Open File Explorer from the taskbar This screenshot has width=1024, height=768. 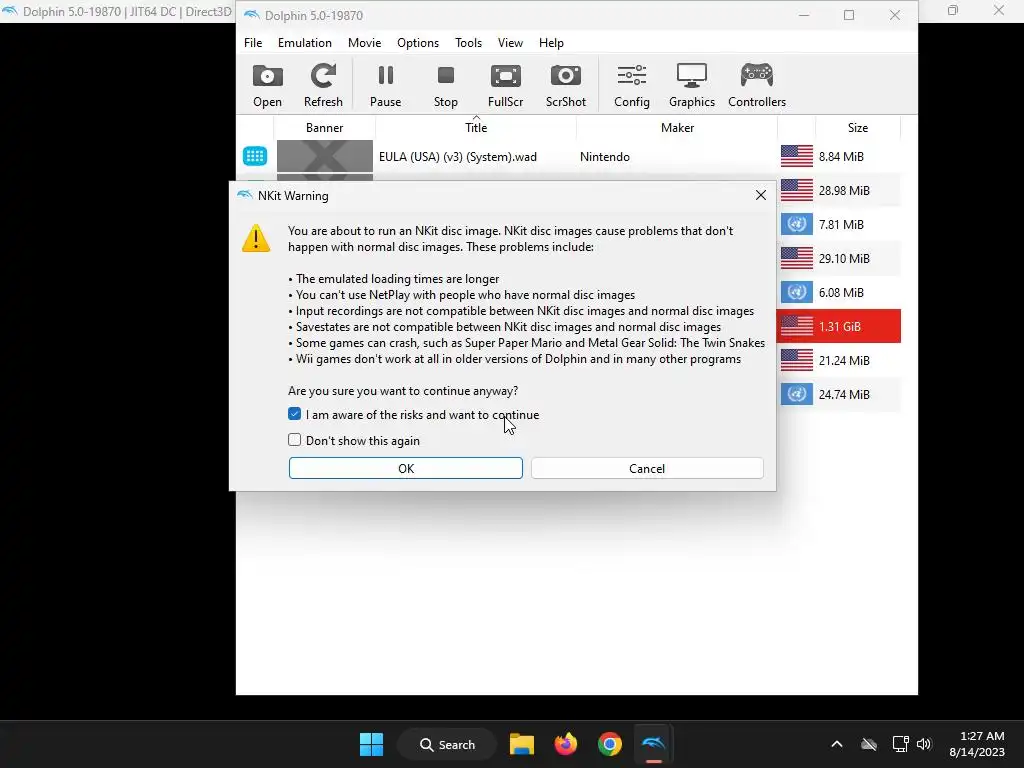coord(522,744)
